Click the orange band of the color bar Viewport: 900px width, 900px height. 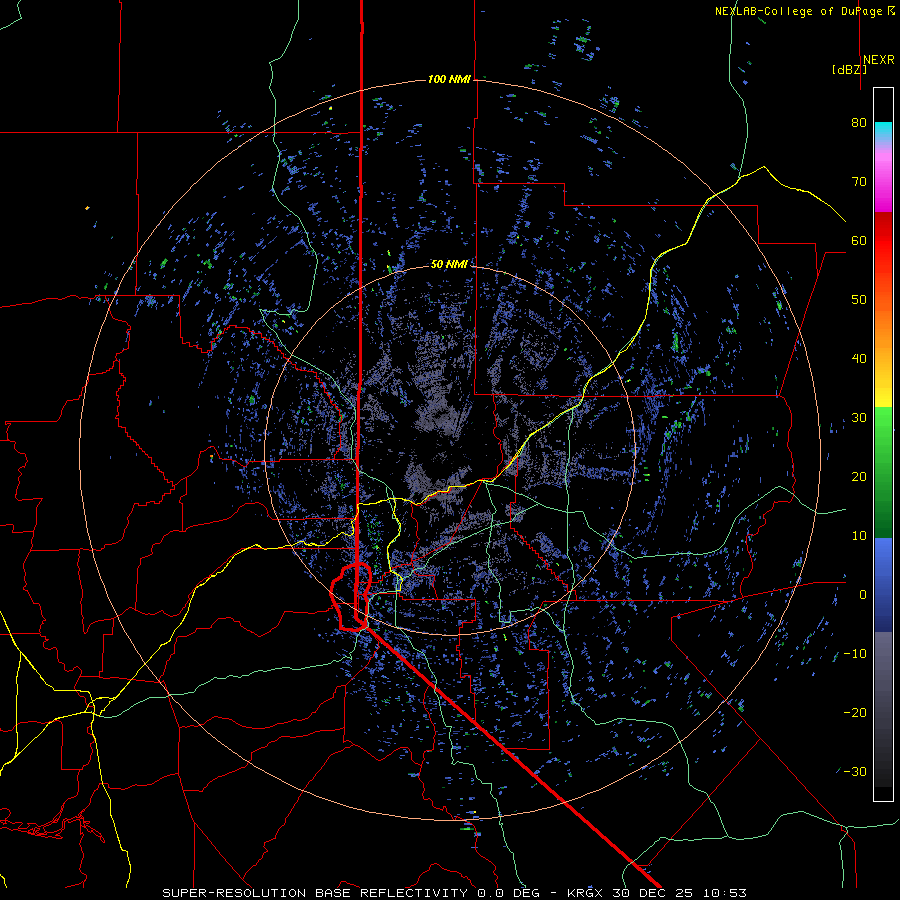[x=883, y=321]
